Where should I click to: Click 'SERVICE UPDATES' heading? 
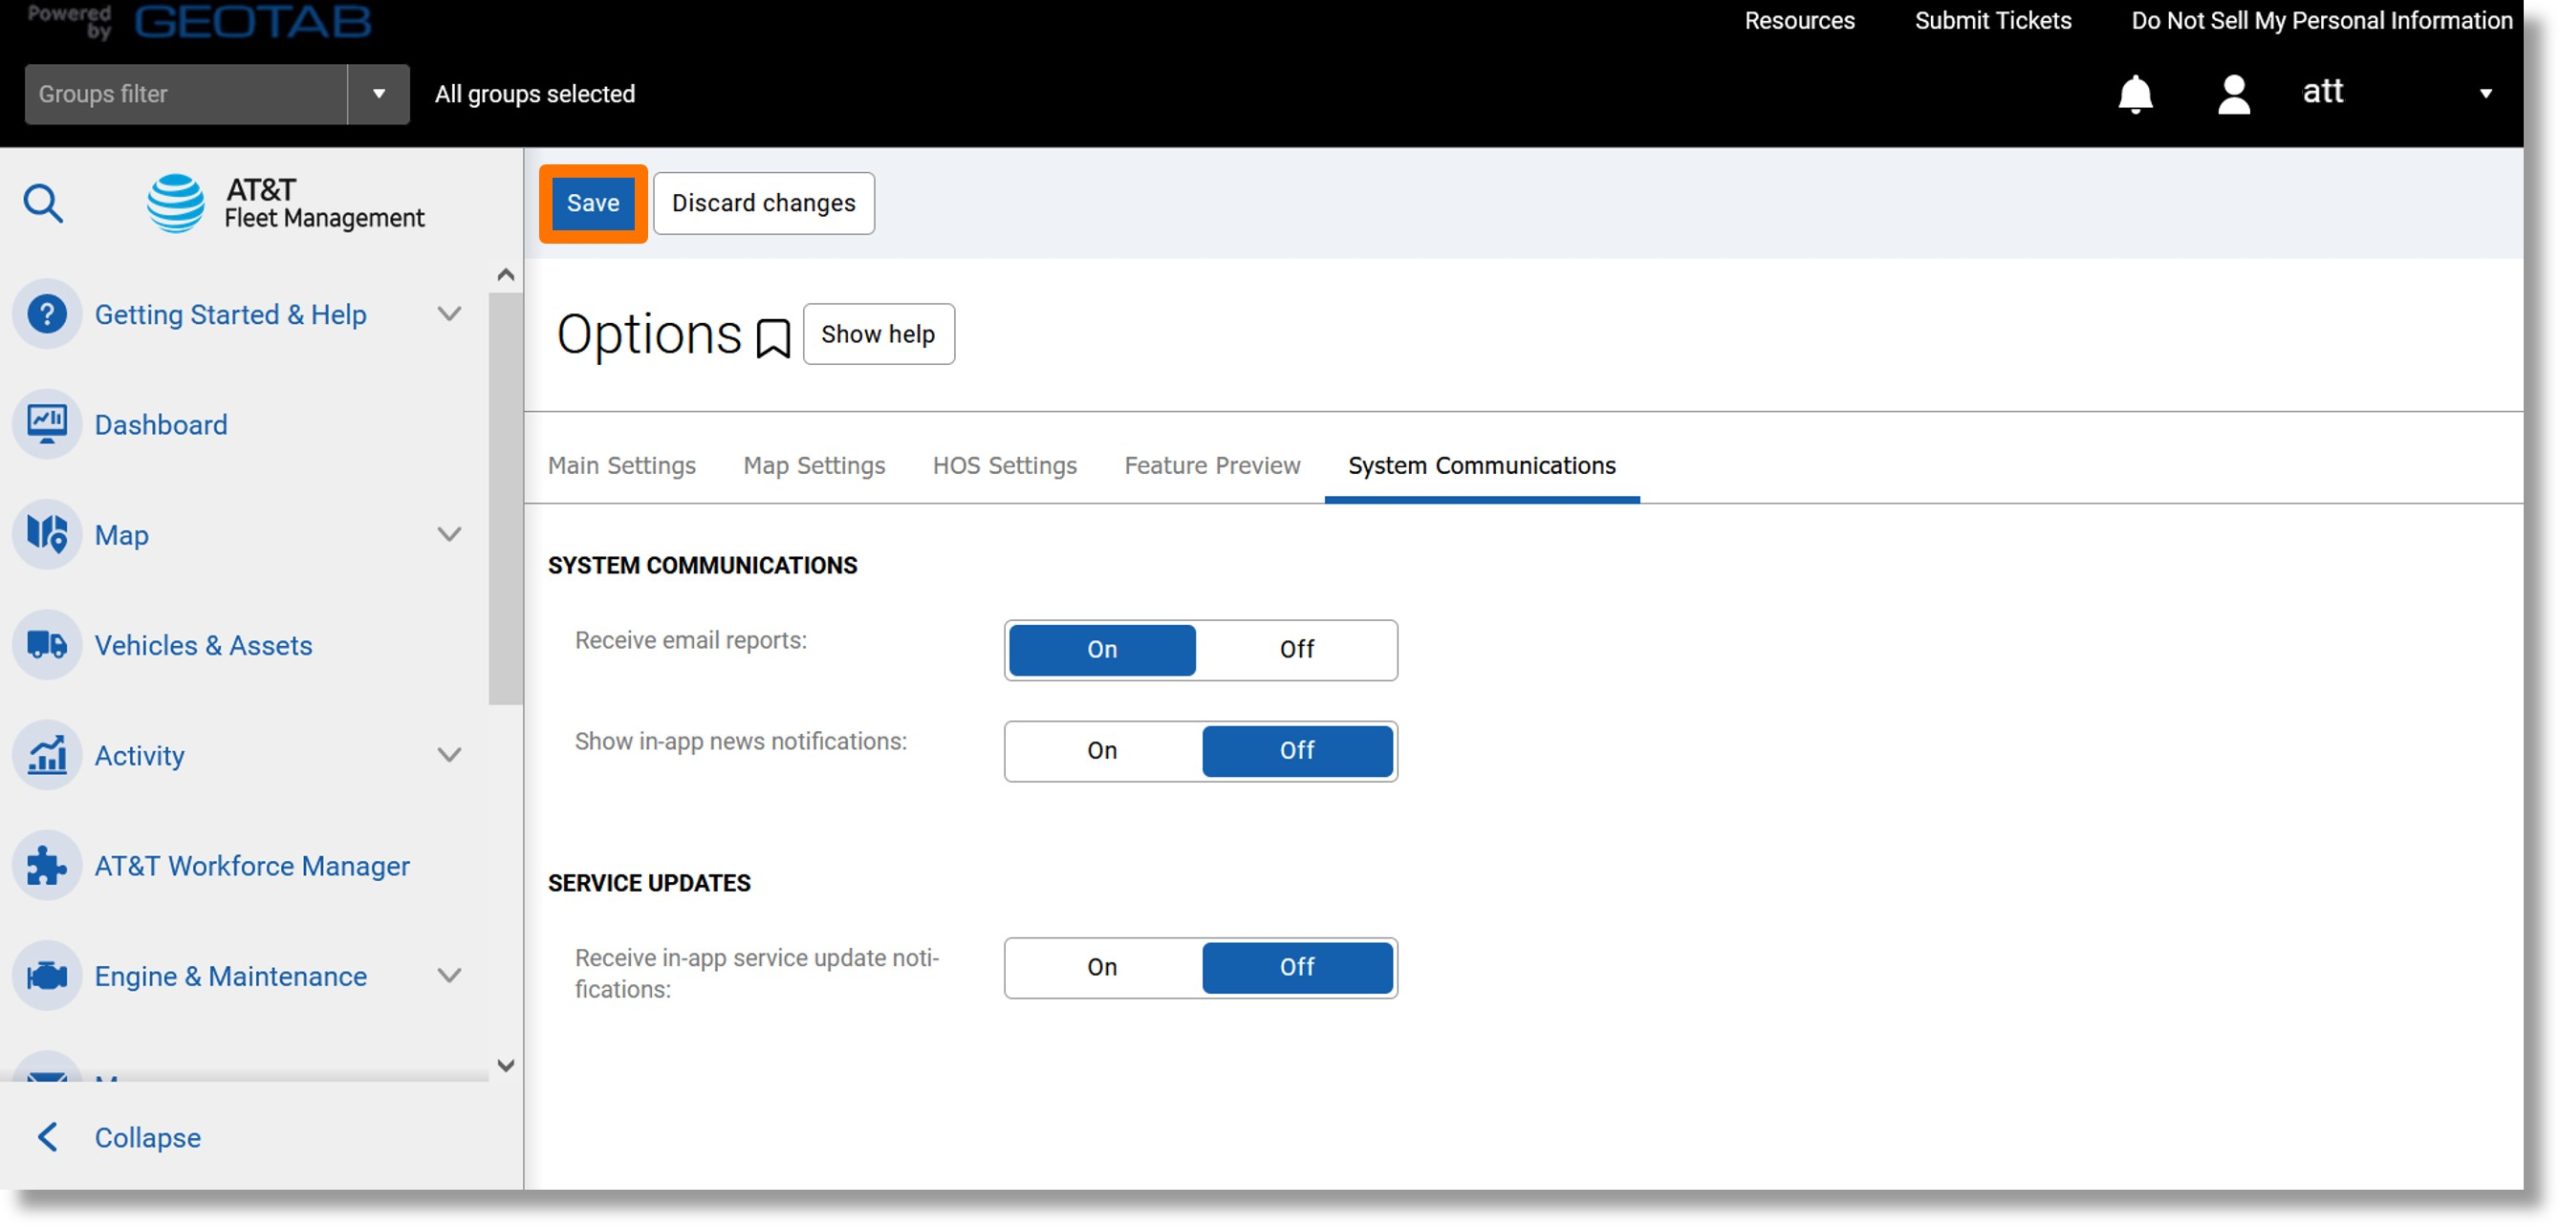649,884
